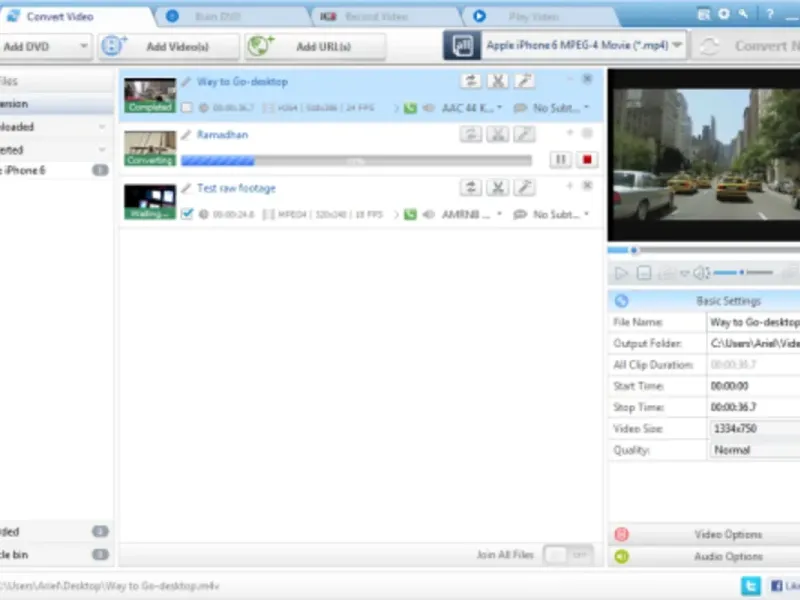The height and width of the screenshot is (600, 800).
Task: Click the output profile device icon
Action: [462, 45]
